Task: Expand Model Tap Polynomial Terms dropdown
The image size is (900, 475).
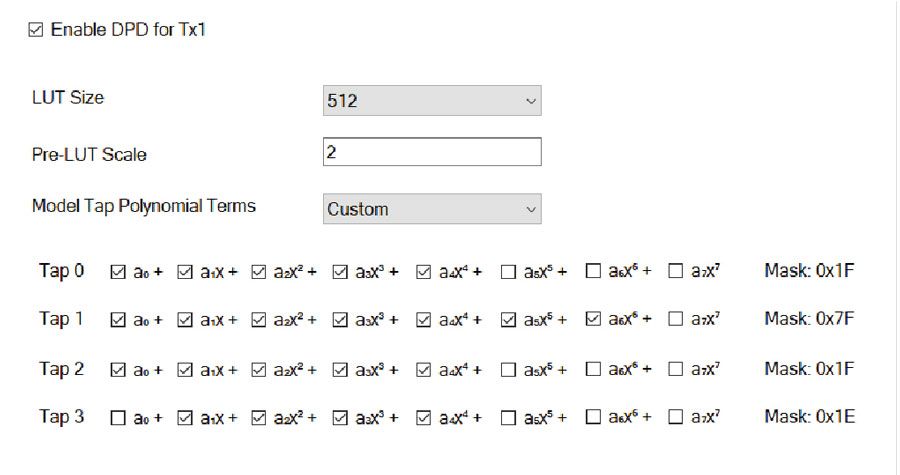Action: coord(431,209)
